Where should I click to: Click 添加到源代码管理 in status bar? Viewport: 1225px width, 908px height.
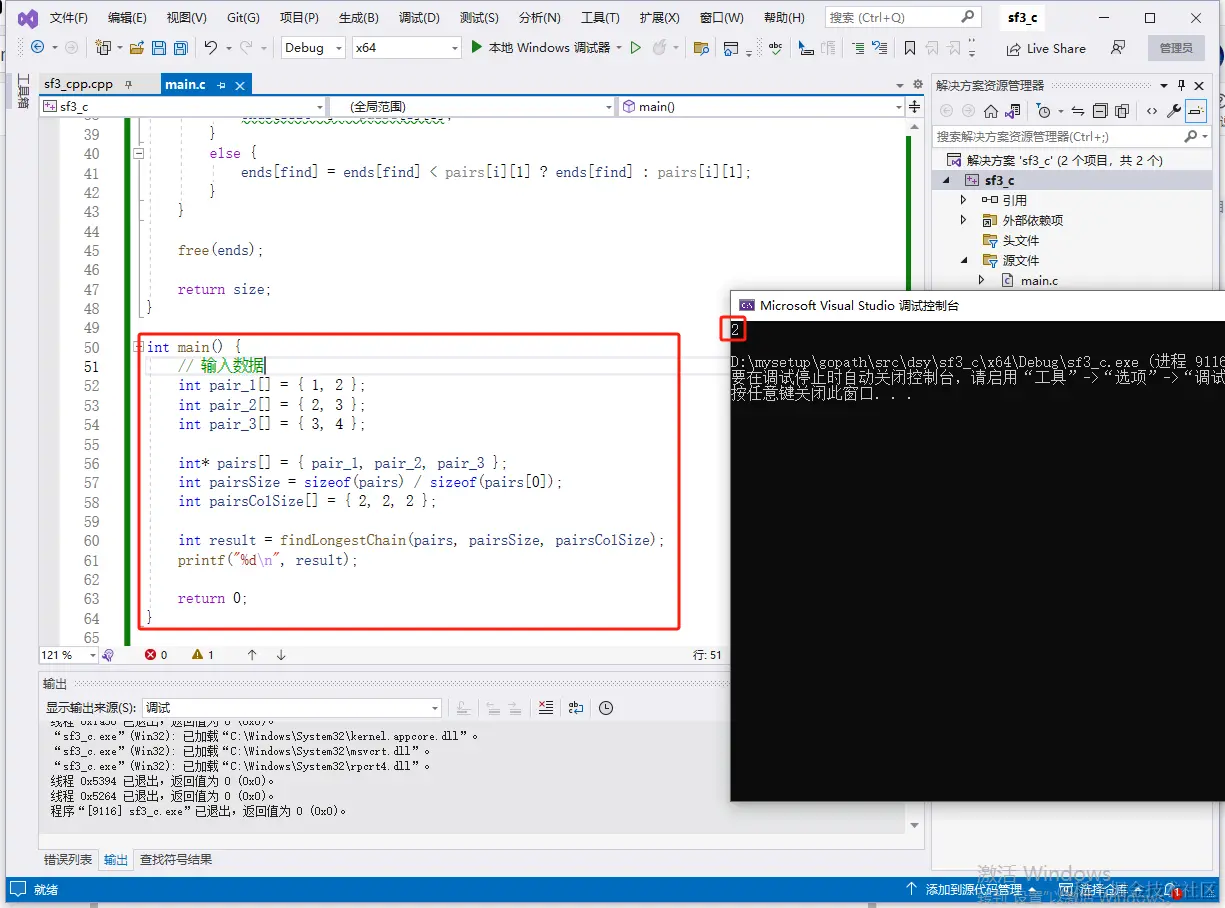pos(971,889)
